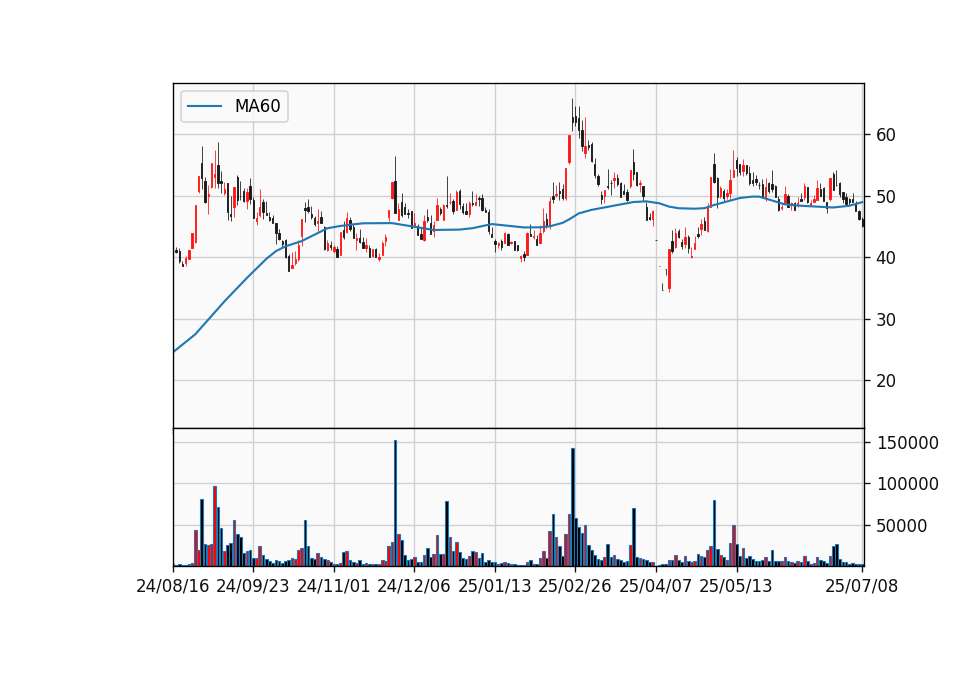Click the 25/01/13 date label

coord(495,586)
